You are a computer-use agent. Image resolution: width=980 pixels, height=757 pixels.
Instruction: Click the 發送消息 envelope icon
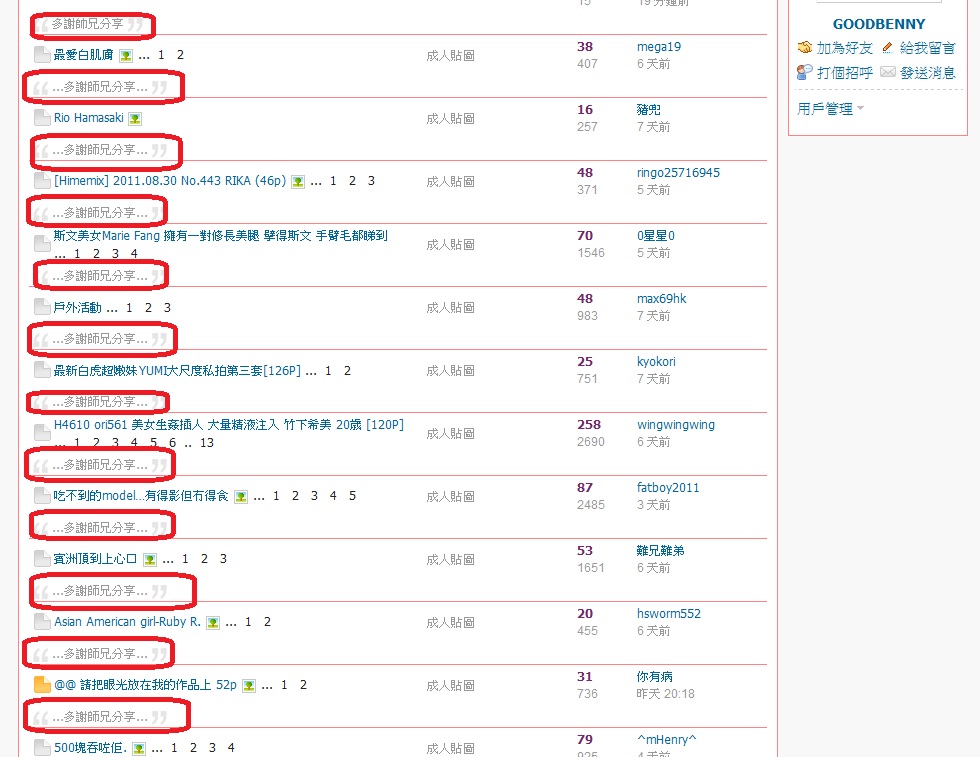coord(888,73)
